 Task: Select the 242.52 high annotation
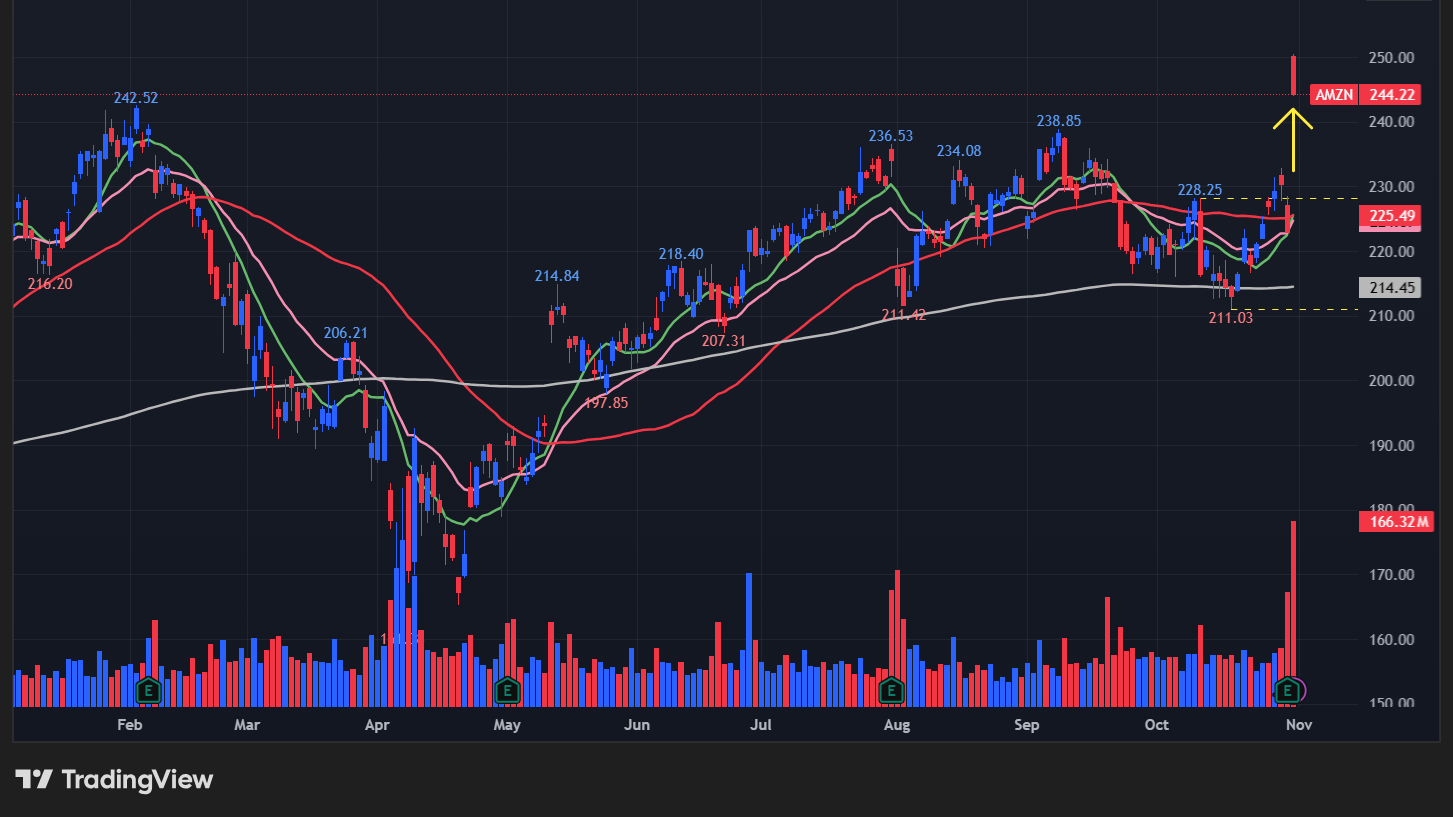[x=136, y=99]
